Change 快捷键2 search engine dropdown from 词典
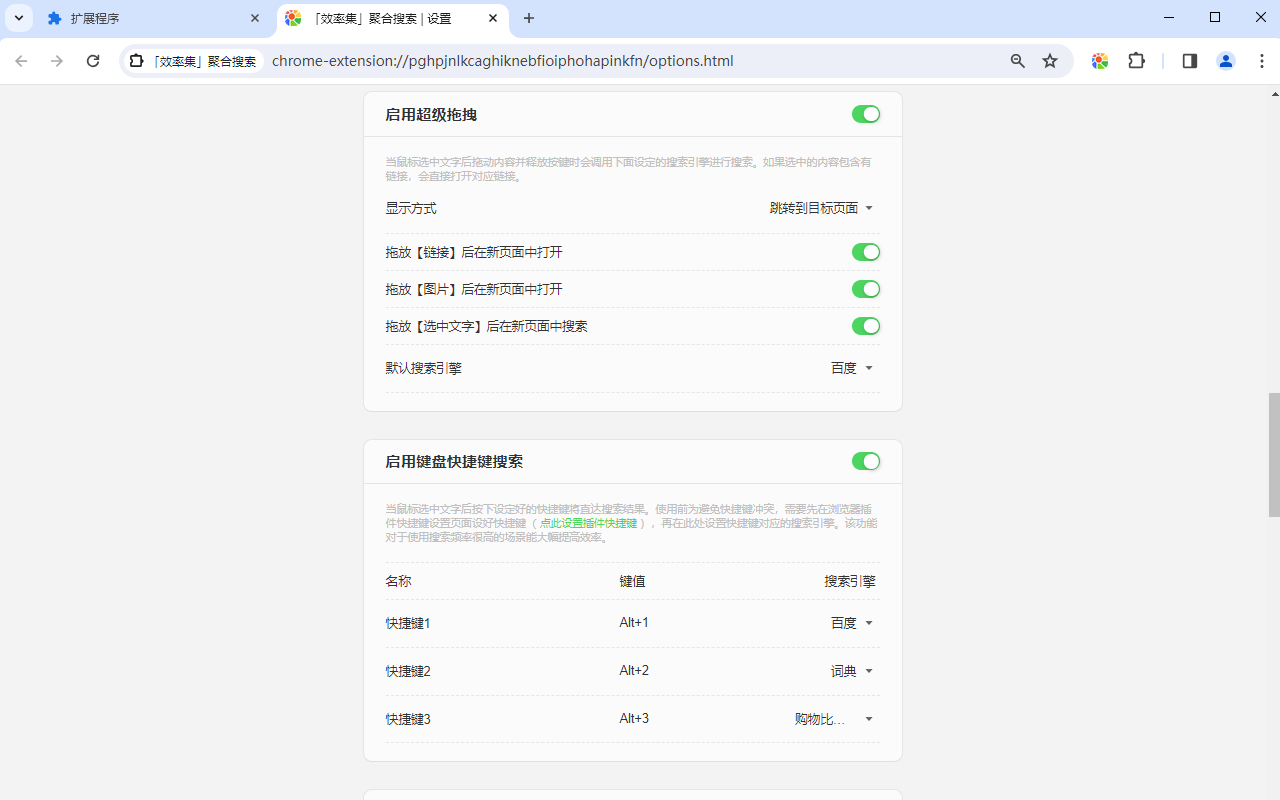1280x800 pixels. tap(849, 671)
